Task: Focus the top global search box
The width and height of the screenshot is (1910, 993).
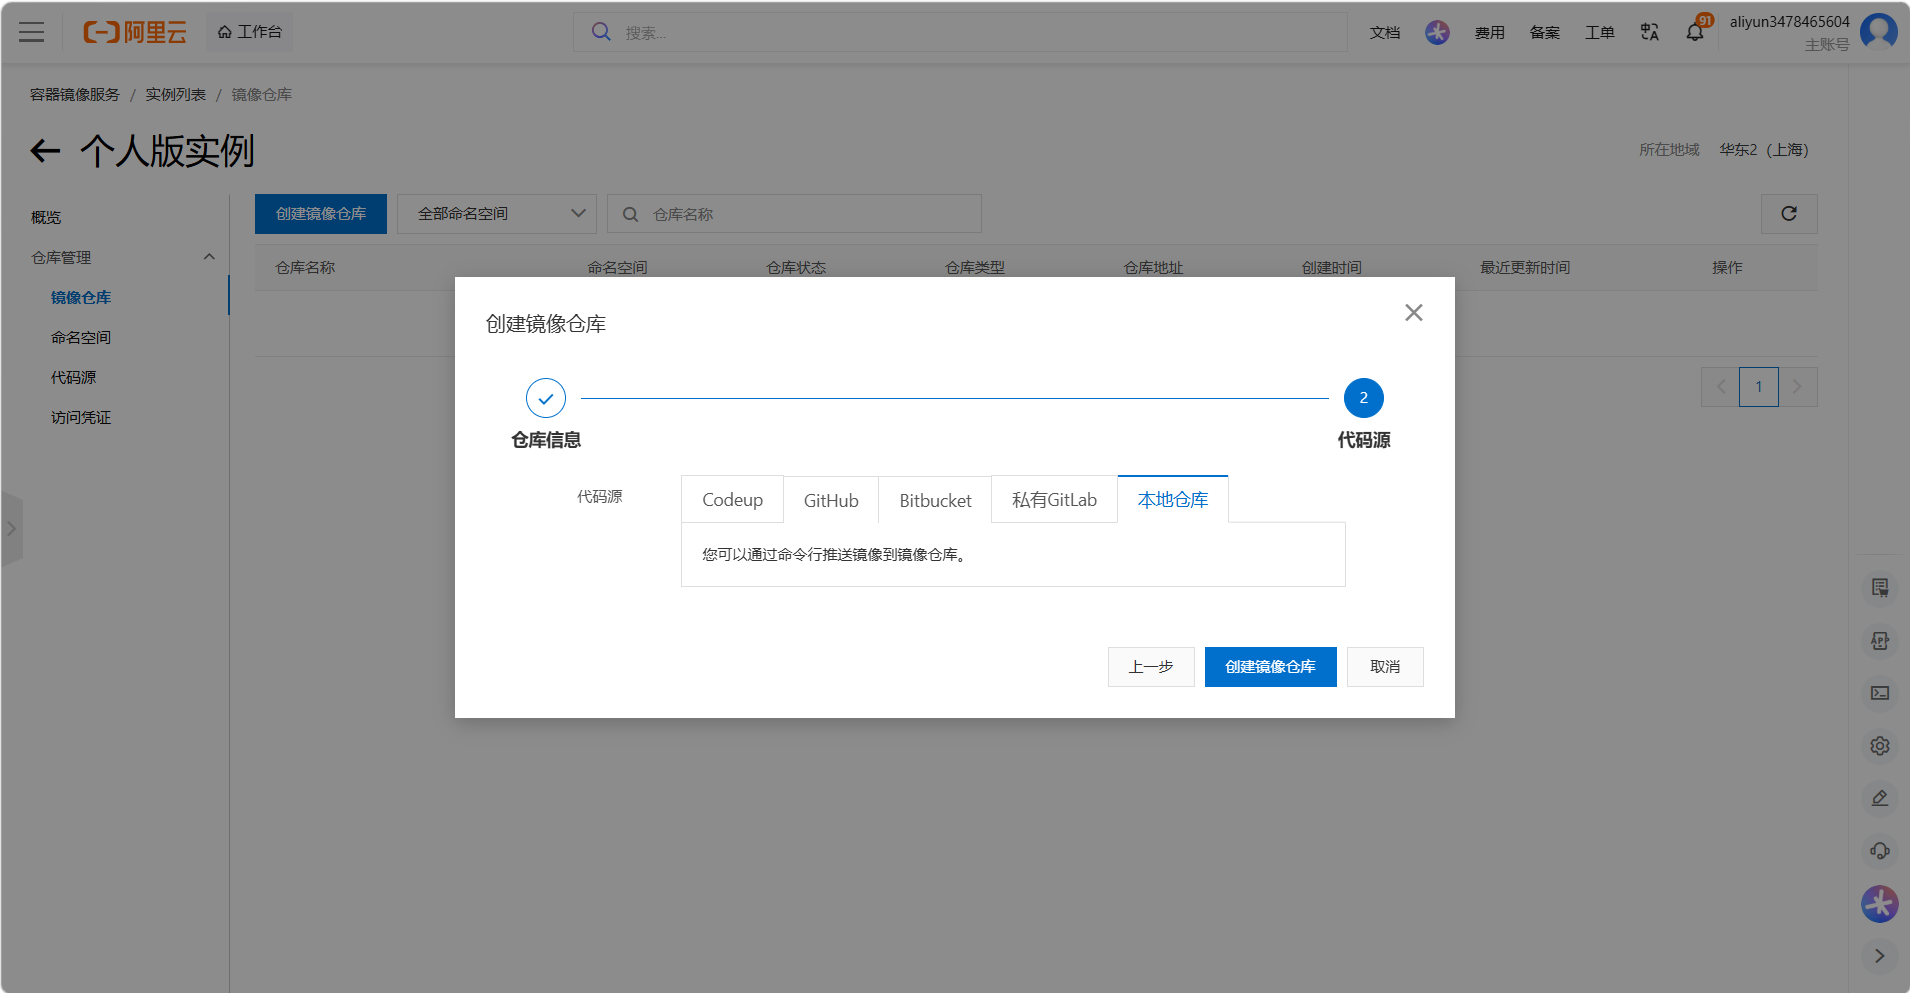Action: pyautogui.click(x=960, y=32)
